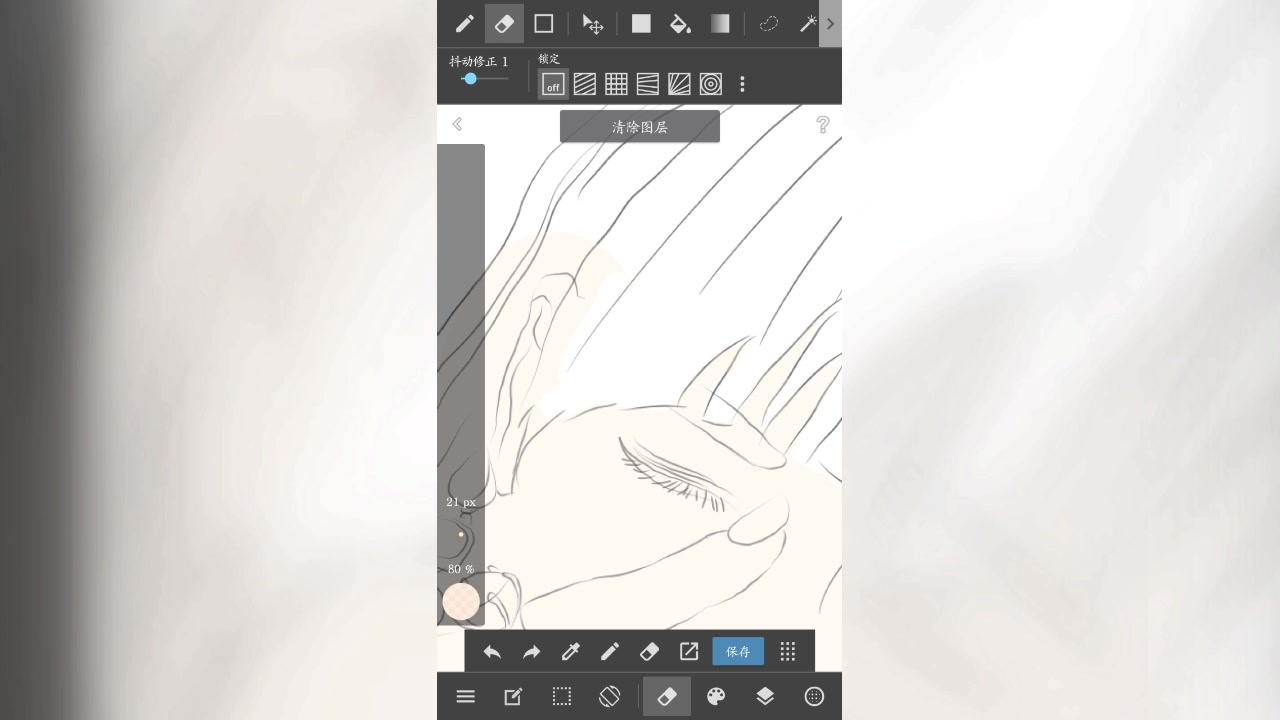Image resolution: width=1280 pixels, height=720 pixels.
Task: Select the lasso selection tool
Action: [x=769, y=24]
